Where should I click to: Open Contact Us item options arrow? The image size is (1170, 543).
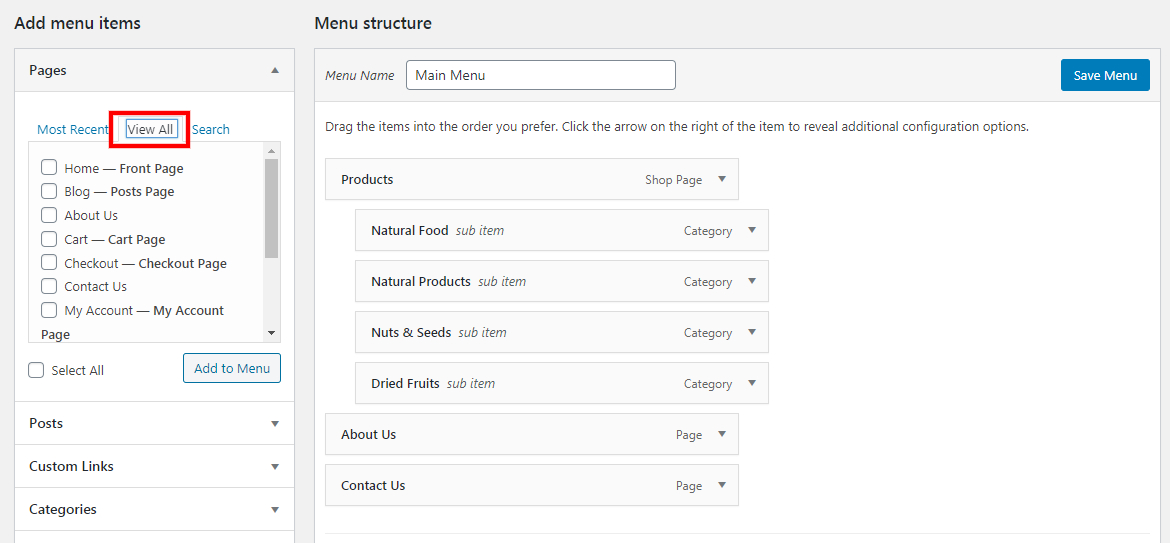tap(722, 486)
